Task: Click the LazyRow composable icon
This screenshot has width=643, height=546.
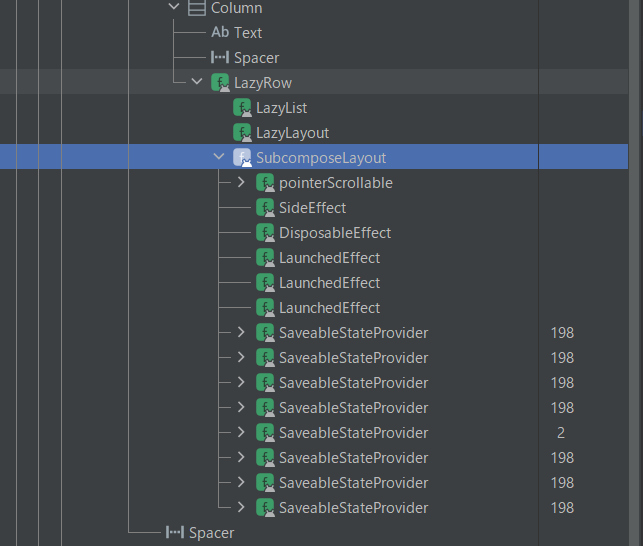Action: (x=220, y=82)
